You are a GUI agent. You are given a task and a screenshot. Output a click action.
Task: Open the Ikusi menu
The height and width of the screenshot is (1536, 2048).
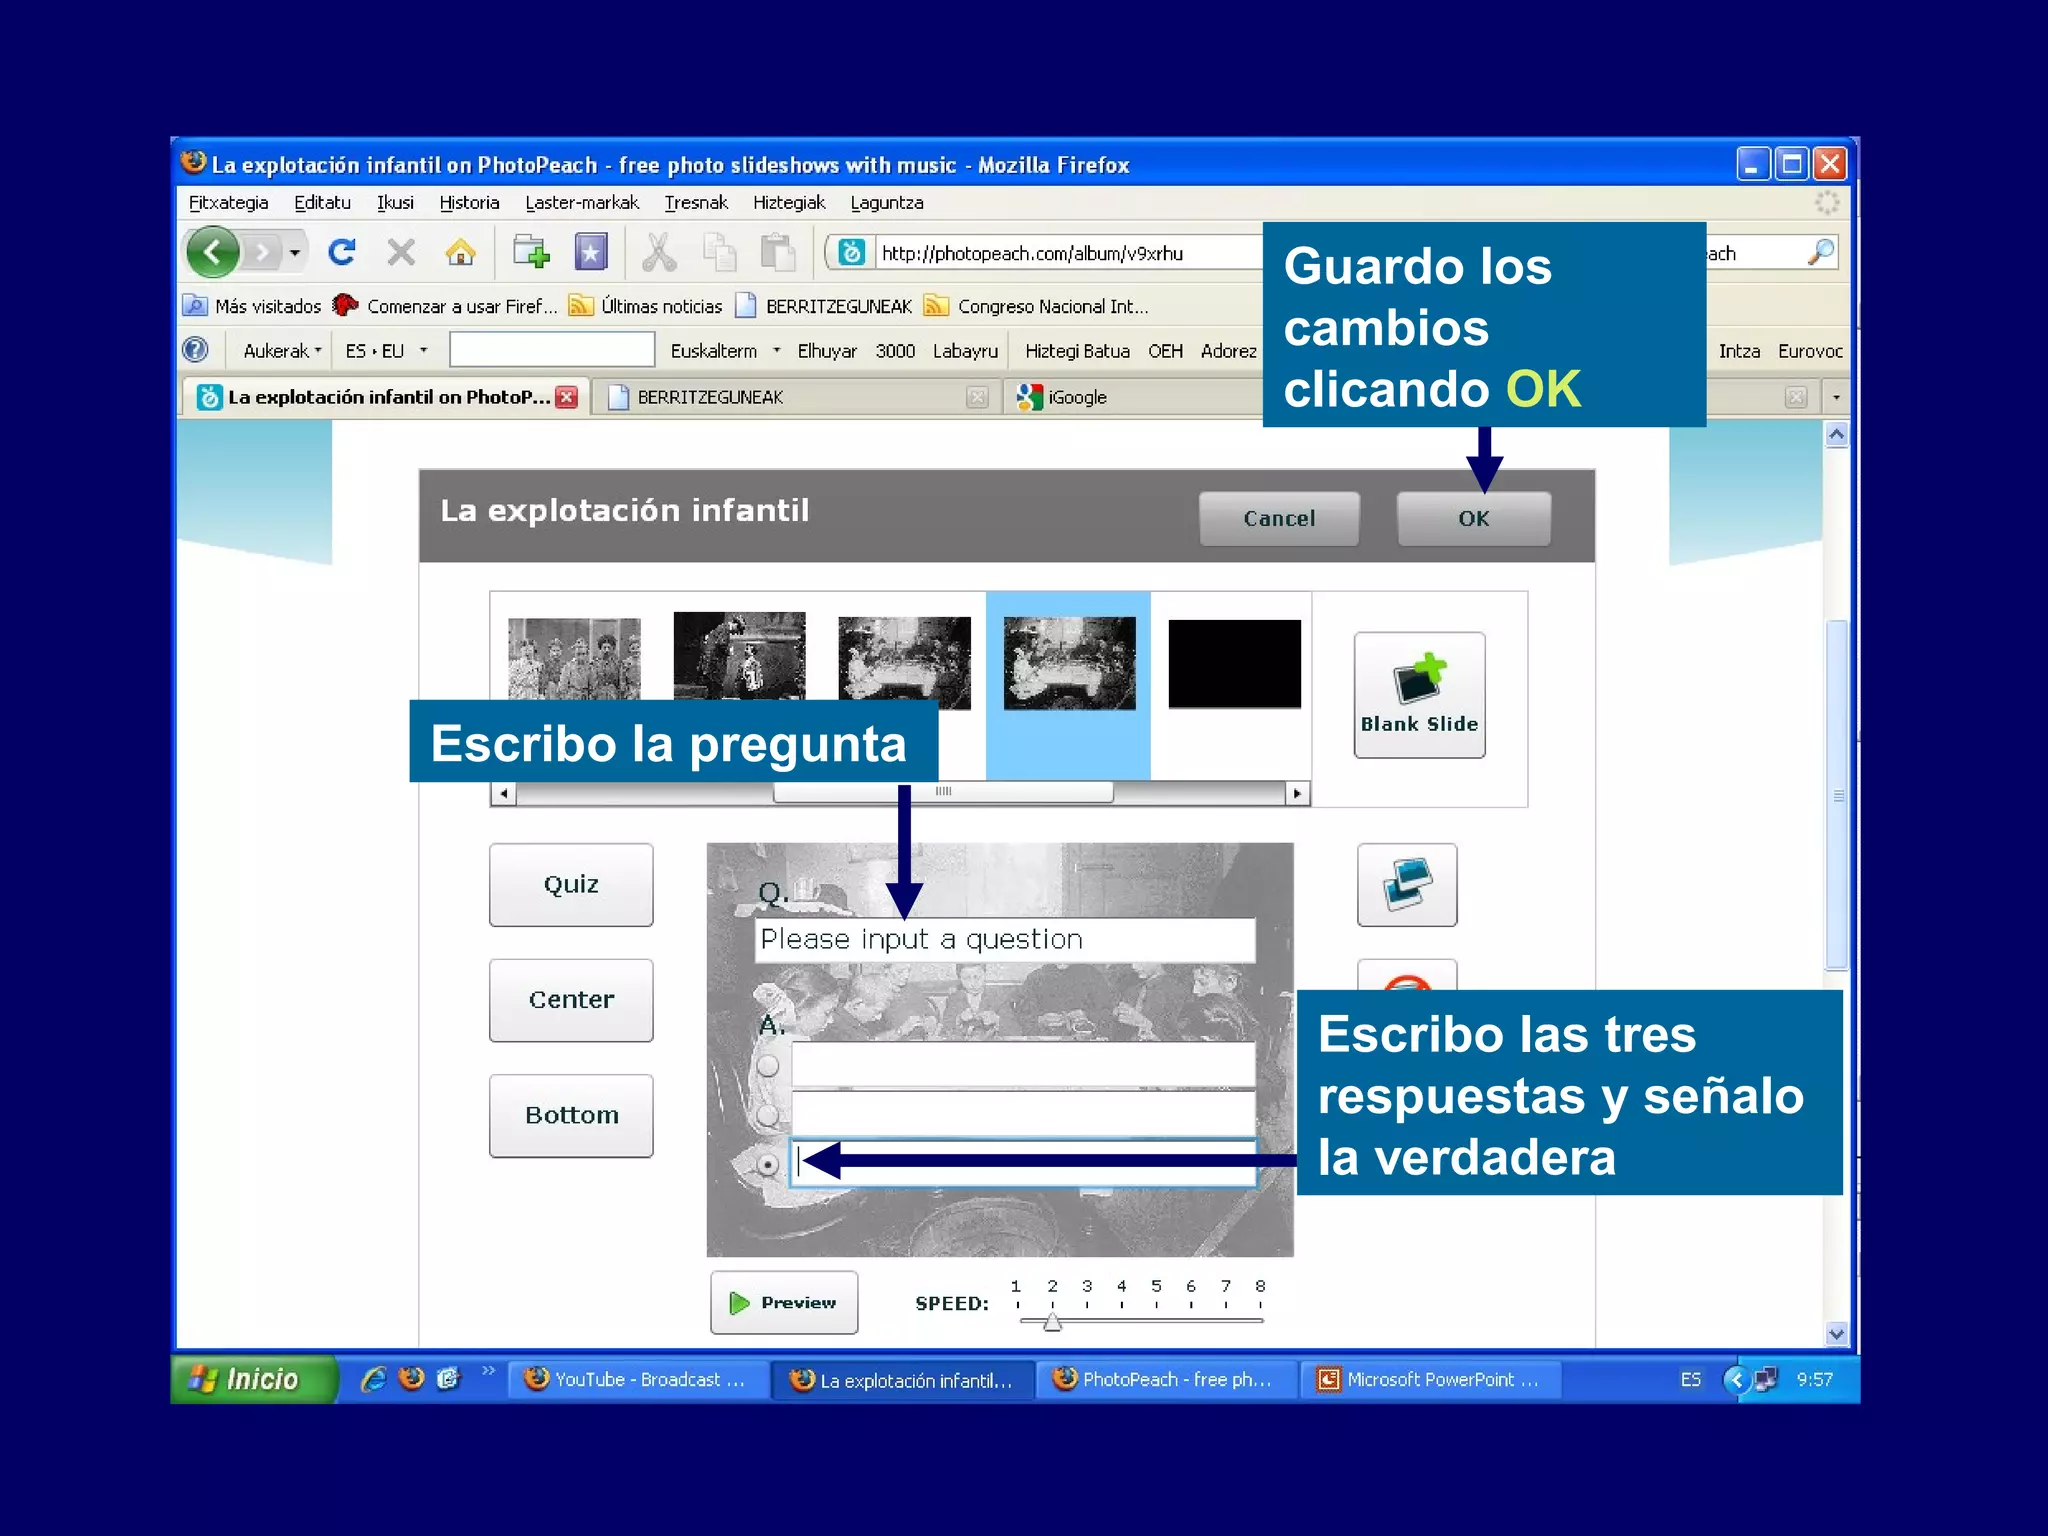pos(395,203)
